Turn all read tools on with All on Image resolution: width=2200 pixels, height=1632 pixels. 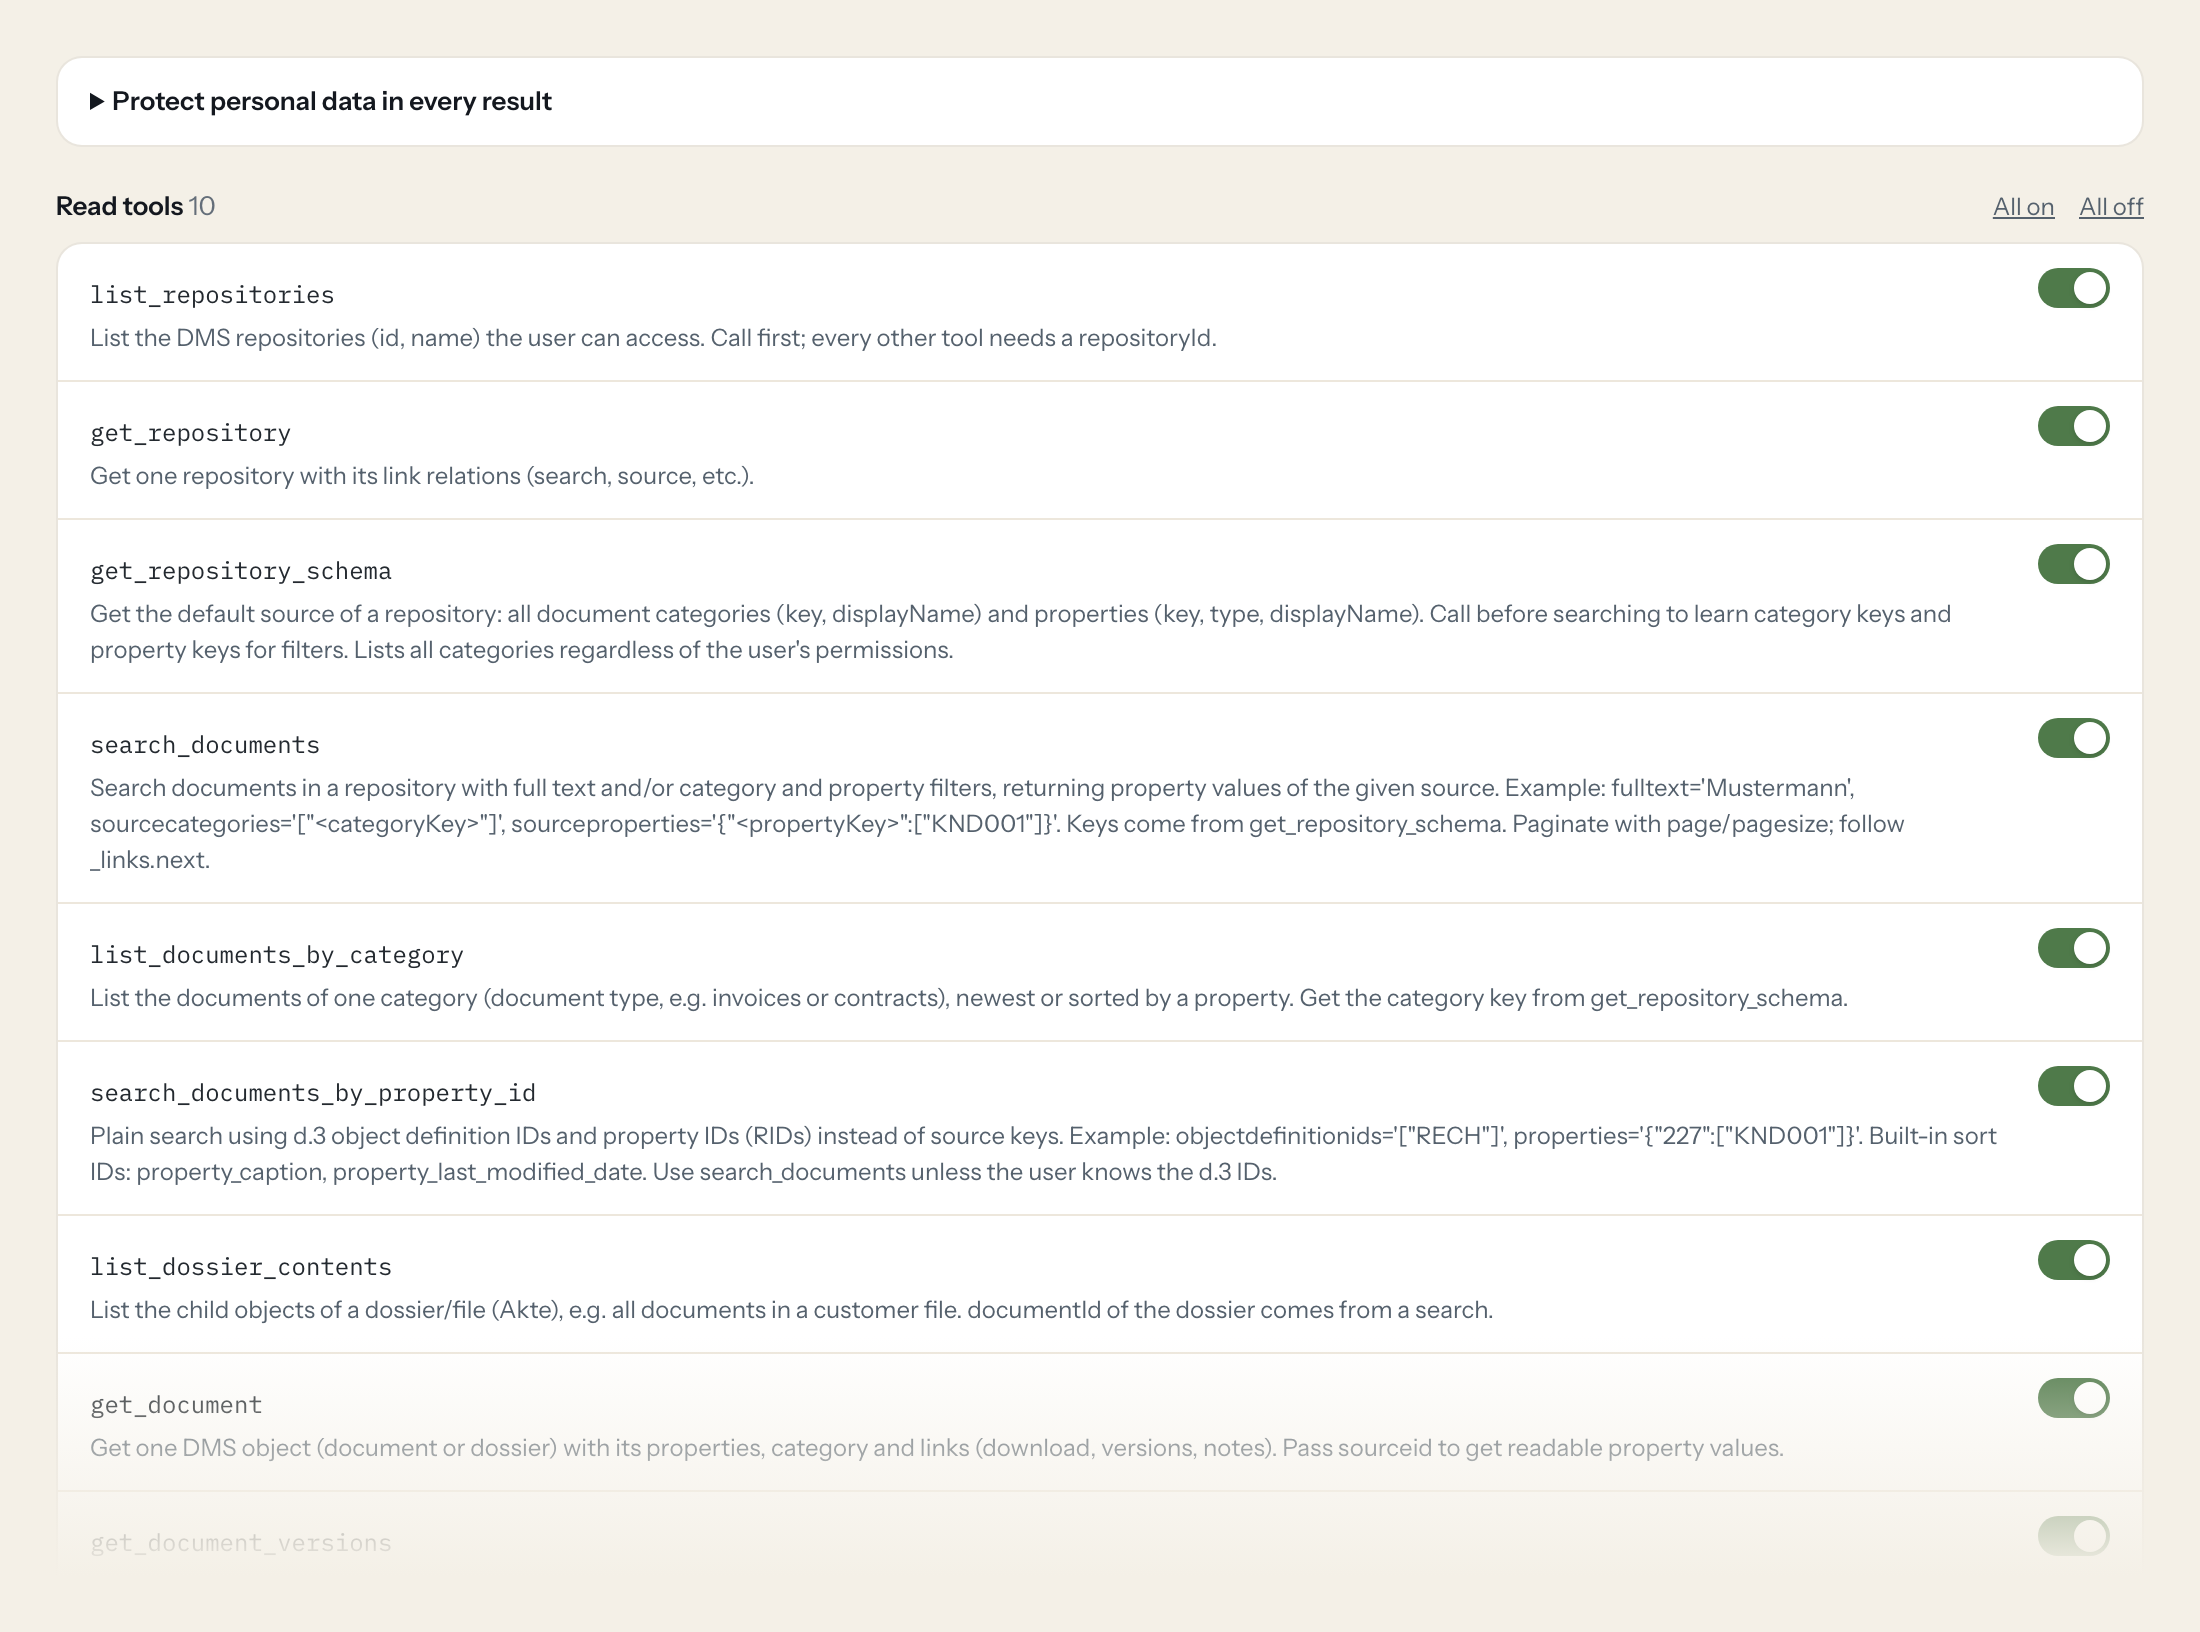tap(2023, 207)
